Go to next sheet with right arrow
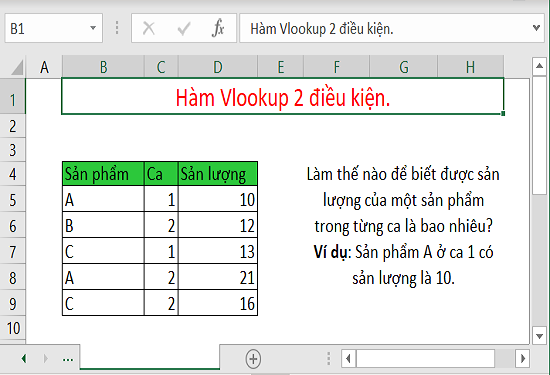550x375 pixels. 46,359
